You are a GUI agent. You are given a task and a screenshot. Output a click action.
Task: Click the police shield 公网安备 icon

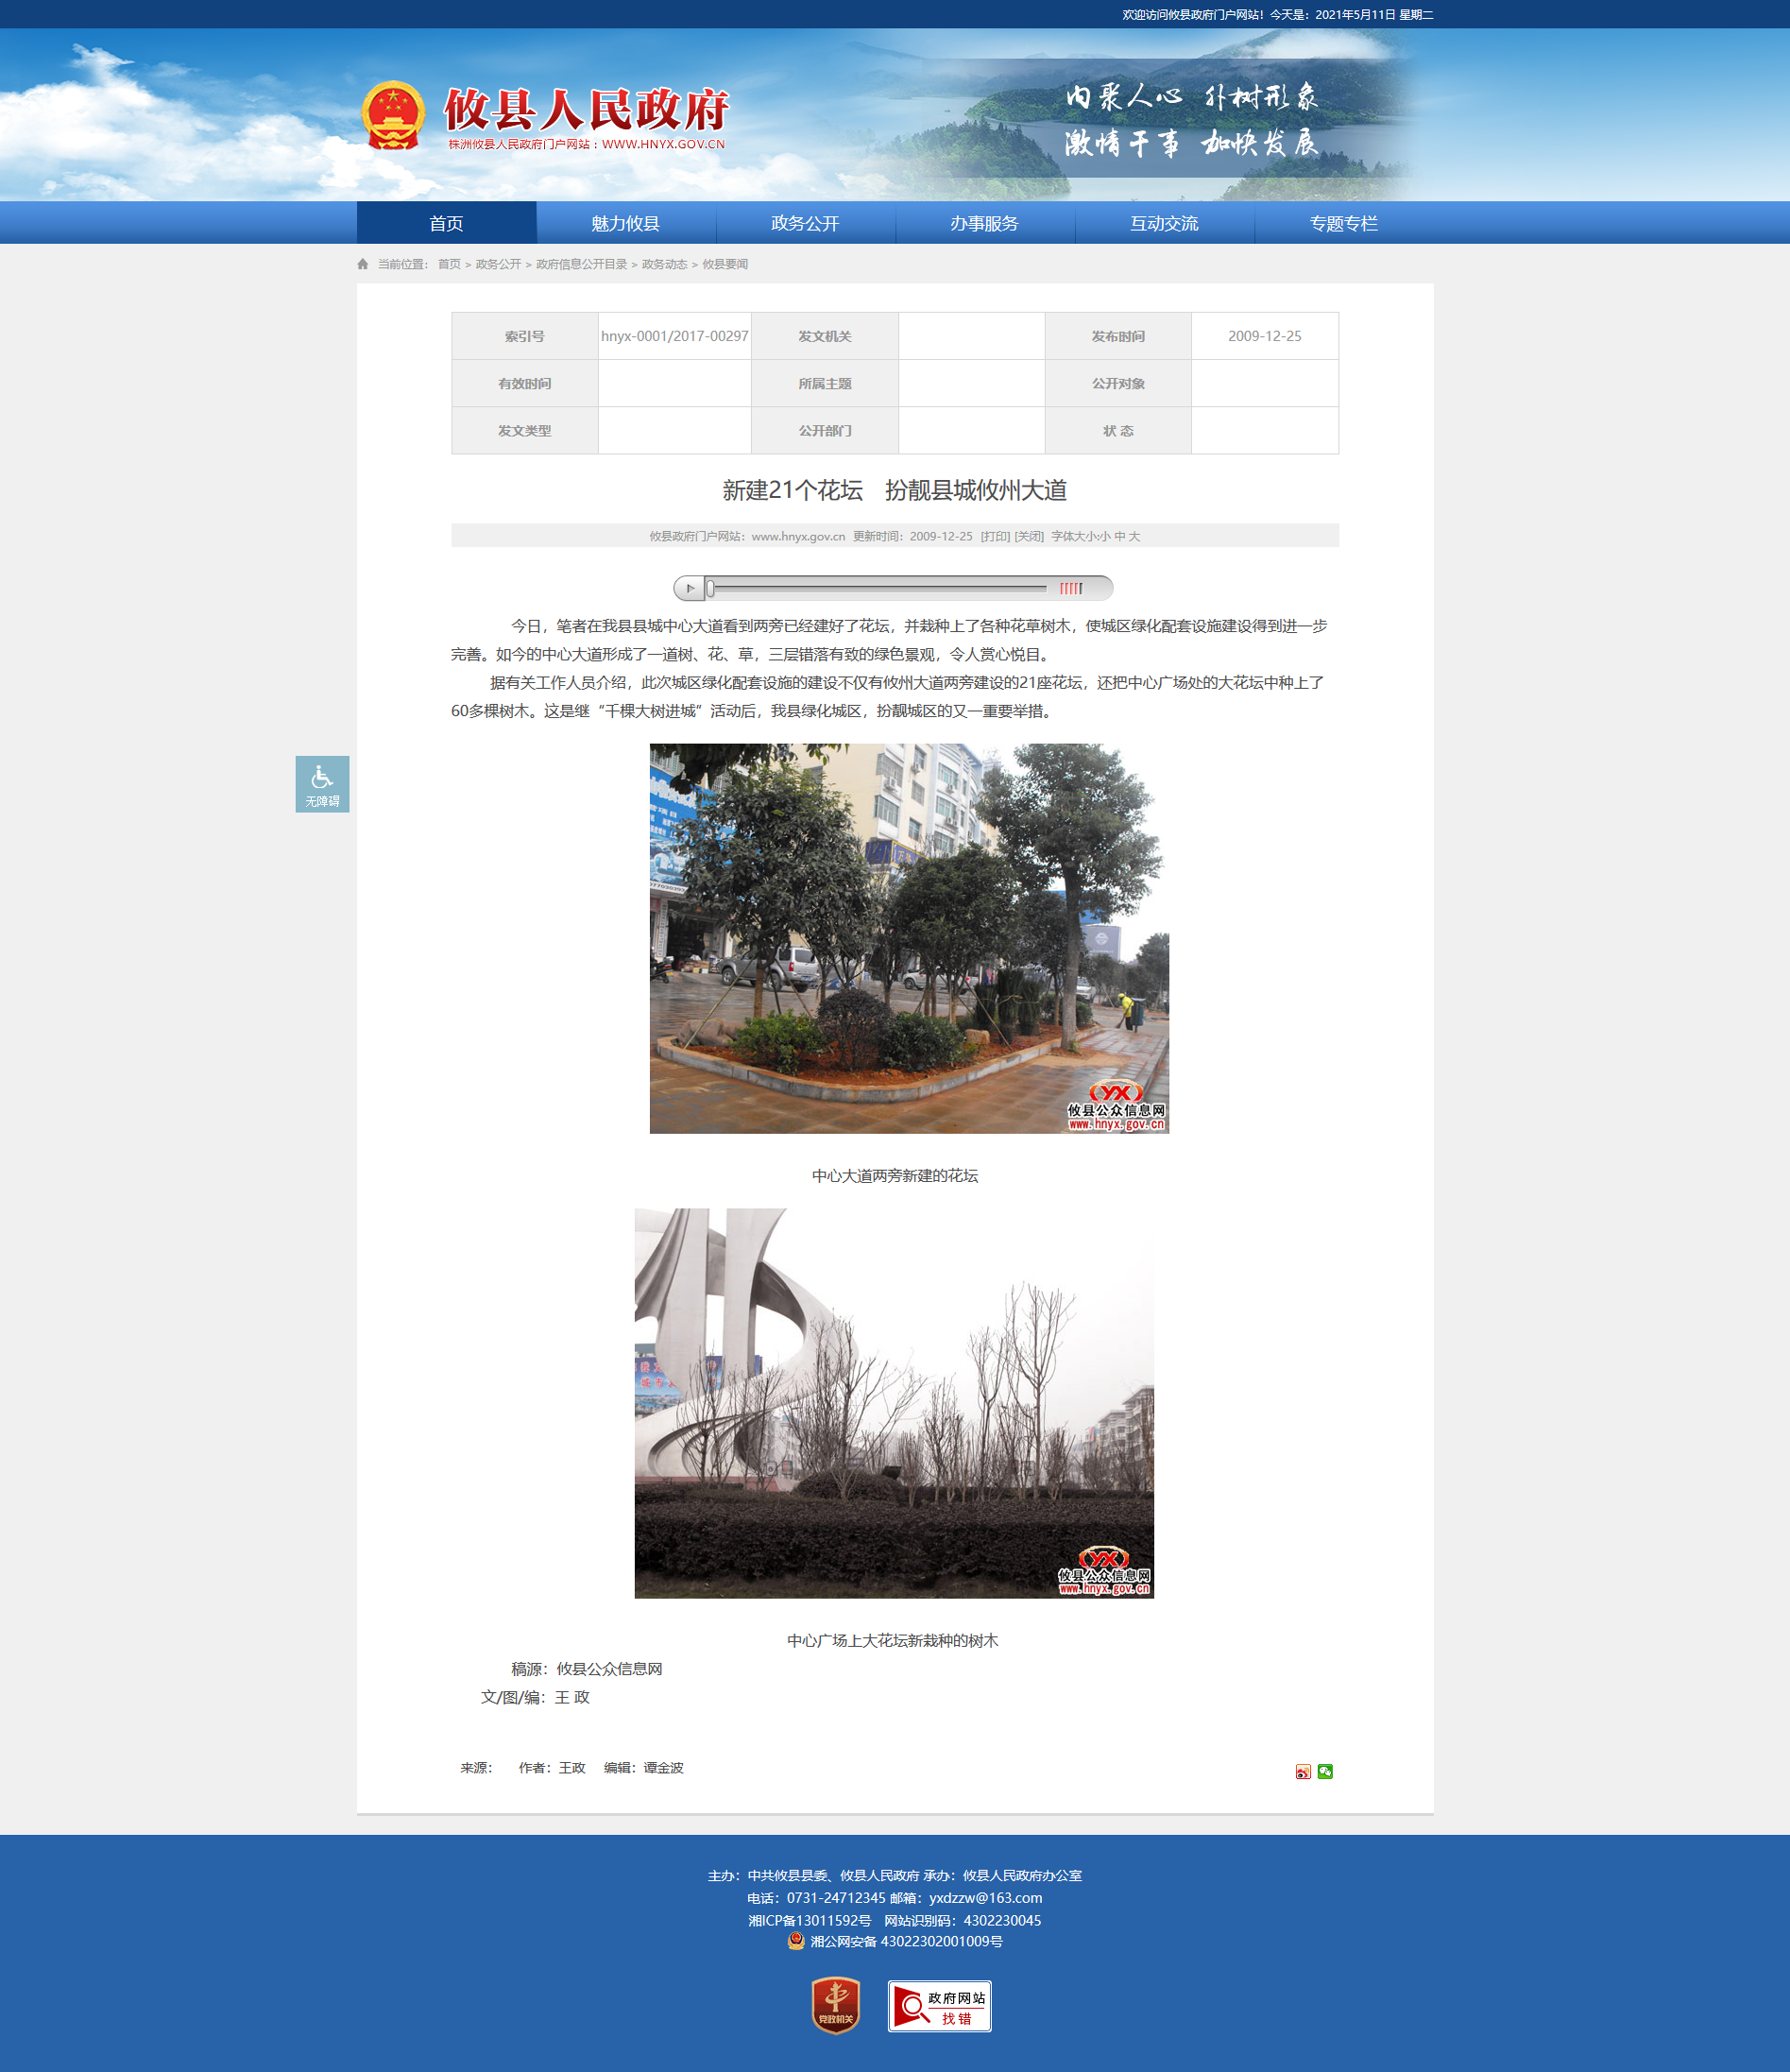coord(796,1941)
